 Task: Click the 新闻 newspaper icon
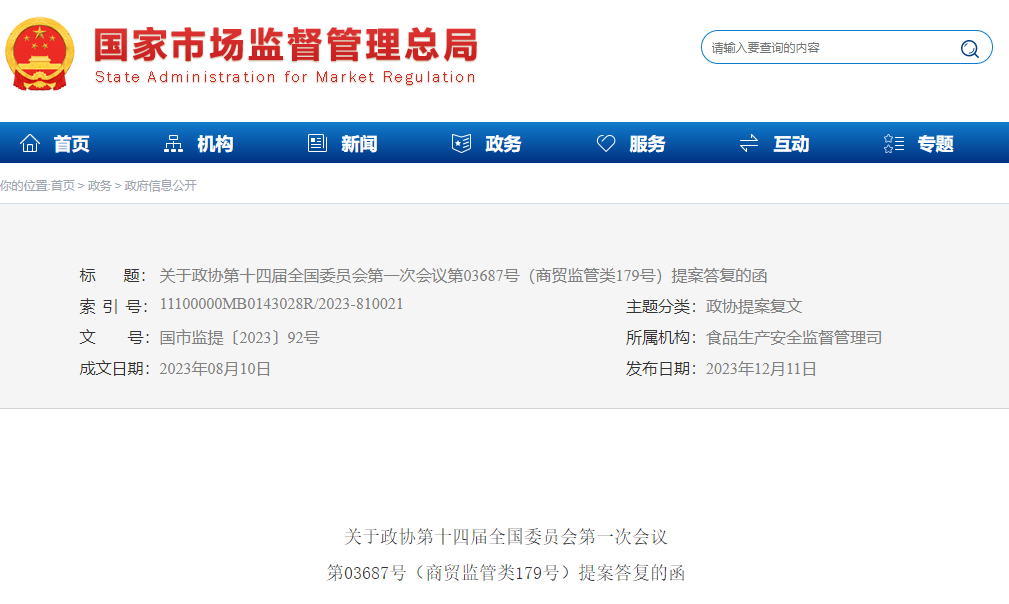[316, 142]
